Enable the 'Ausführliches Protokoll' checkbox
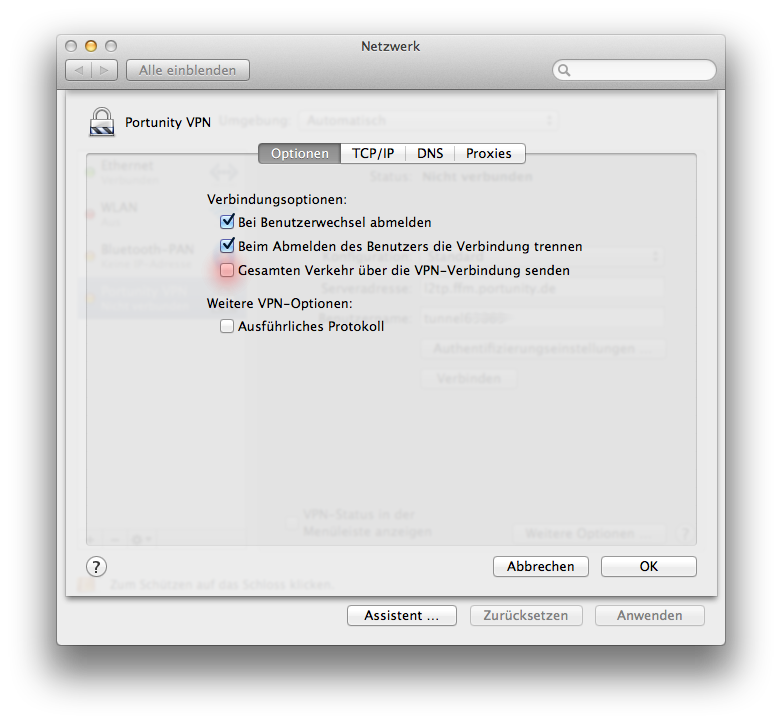This screenshot has height=724, width=782. 227,326
